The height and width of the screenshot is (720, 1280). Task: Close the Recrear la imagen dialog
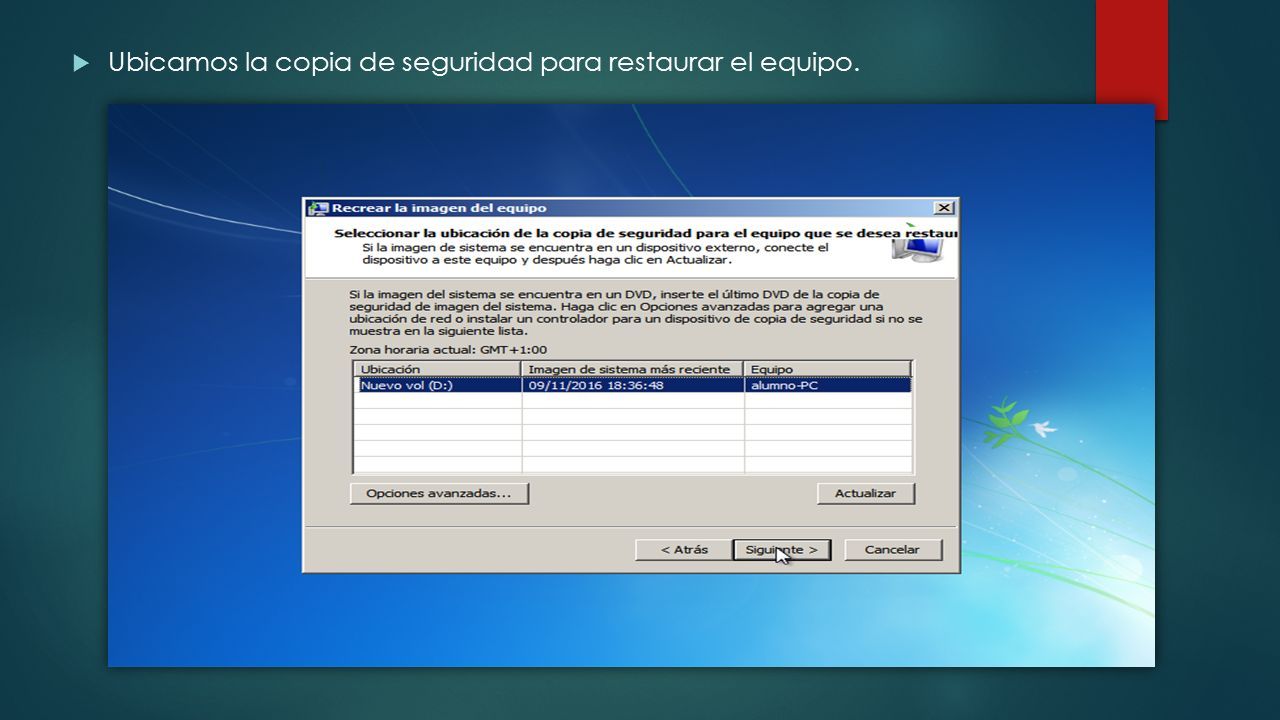943,208
